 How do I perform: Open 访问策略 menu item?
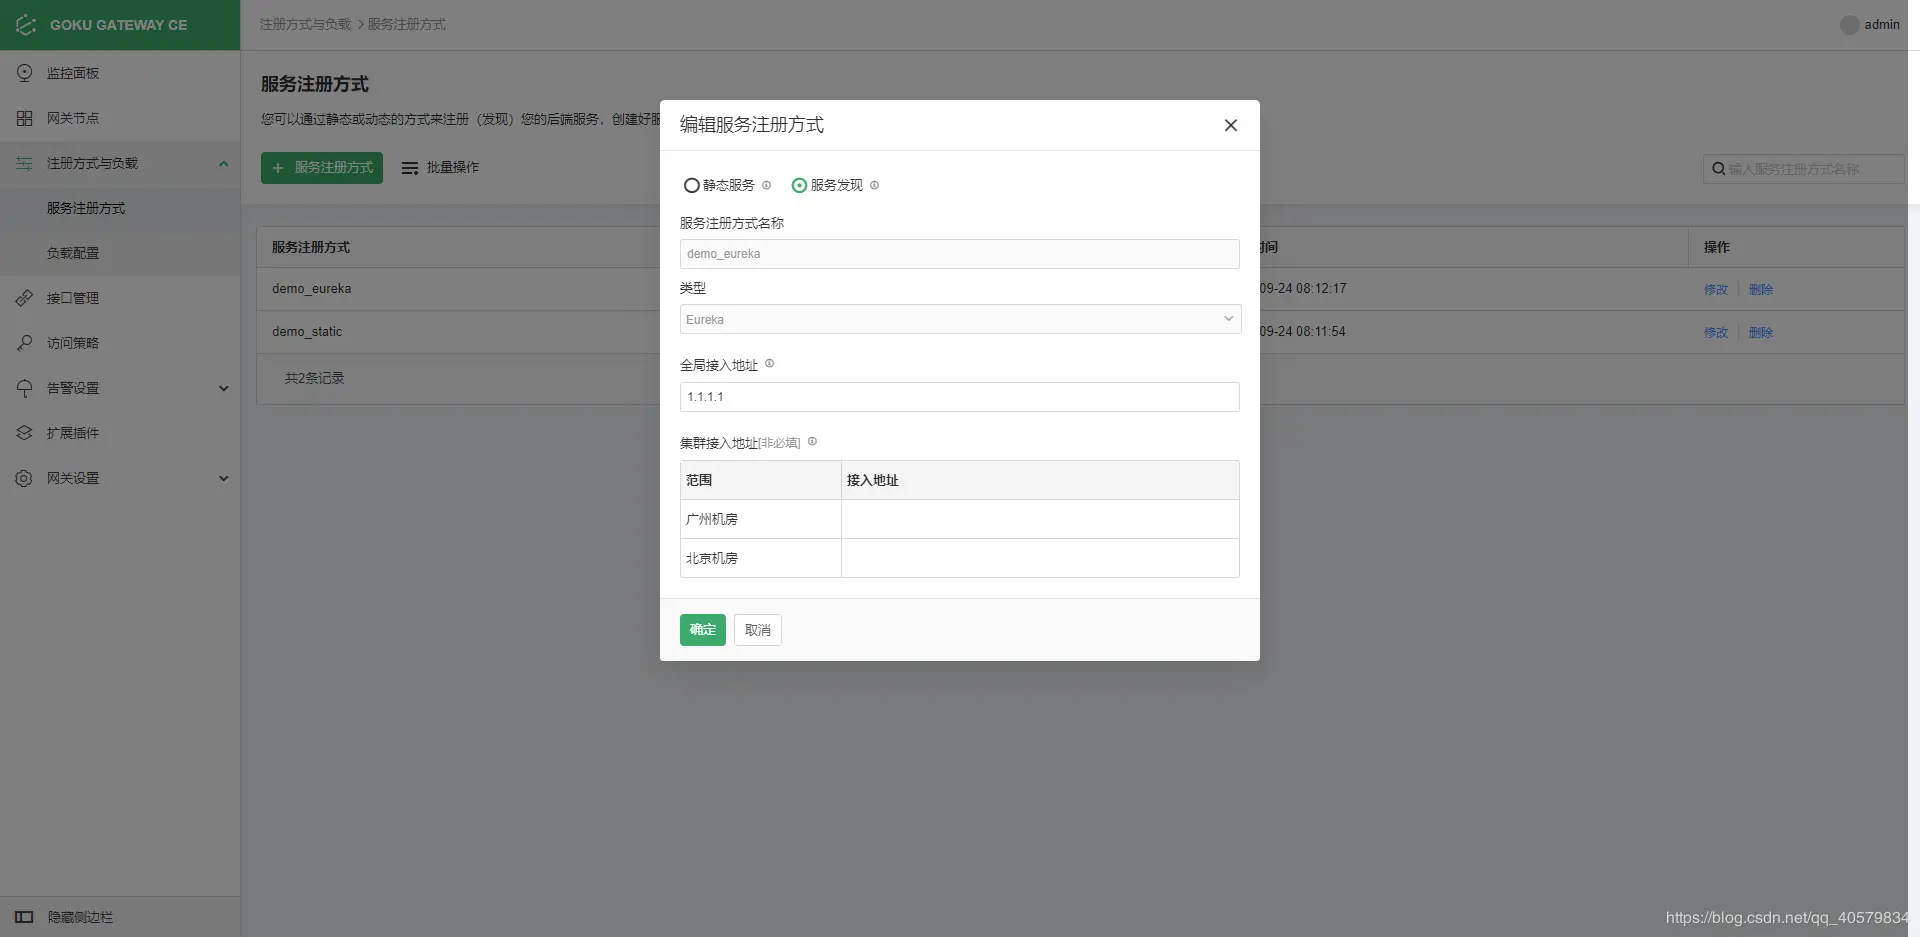point(120,343)
